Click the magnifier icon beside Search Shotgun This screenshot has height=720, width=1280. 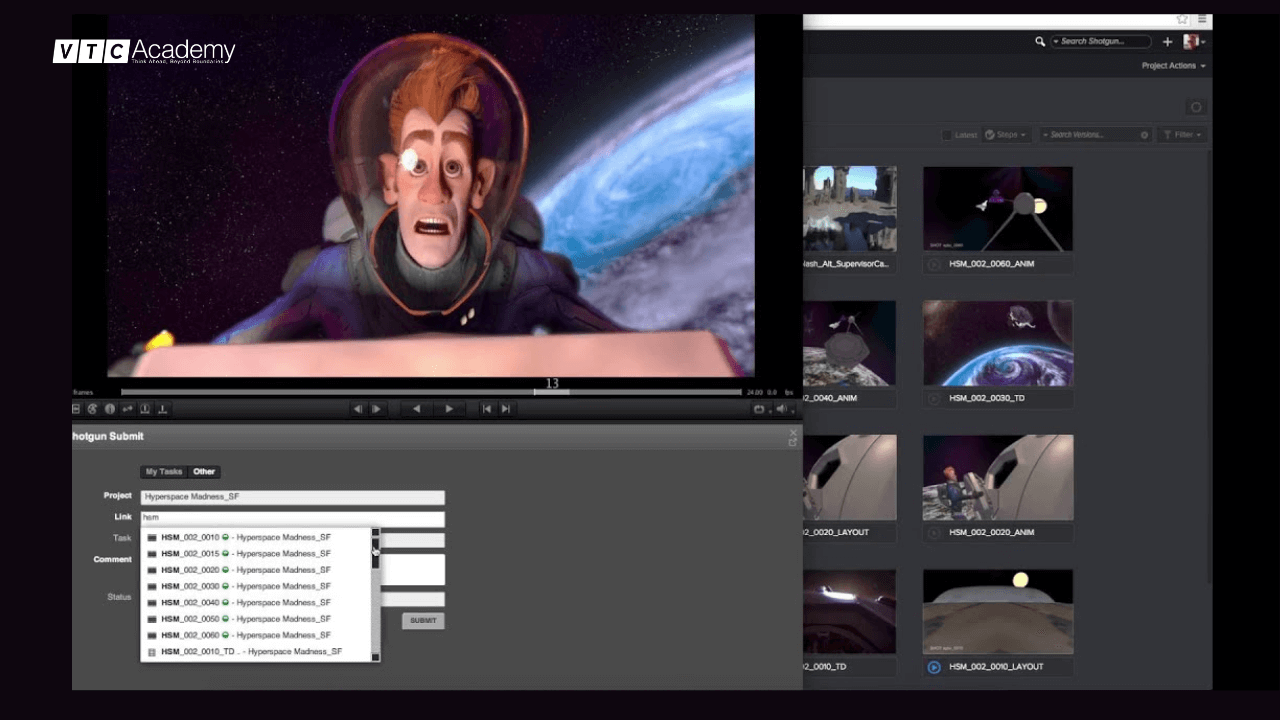tap(1040, 42)
